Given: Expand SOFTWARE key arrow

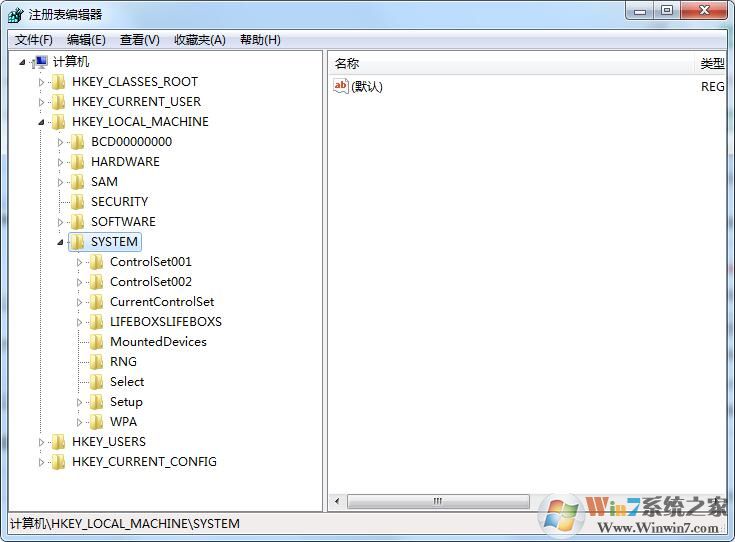Looking at the screenshot, I should [x=60, y=222].
